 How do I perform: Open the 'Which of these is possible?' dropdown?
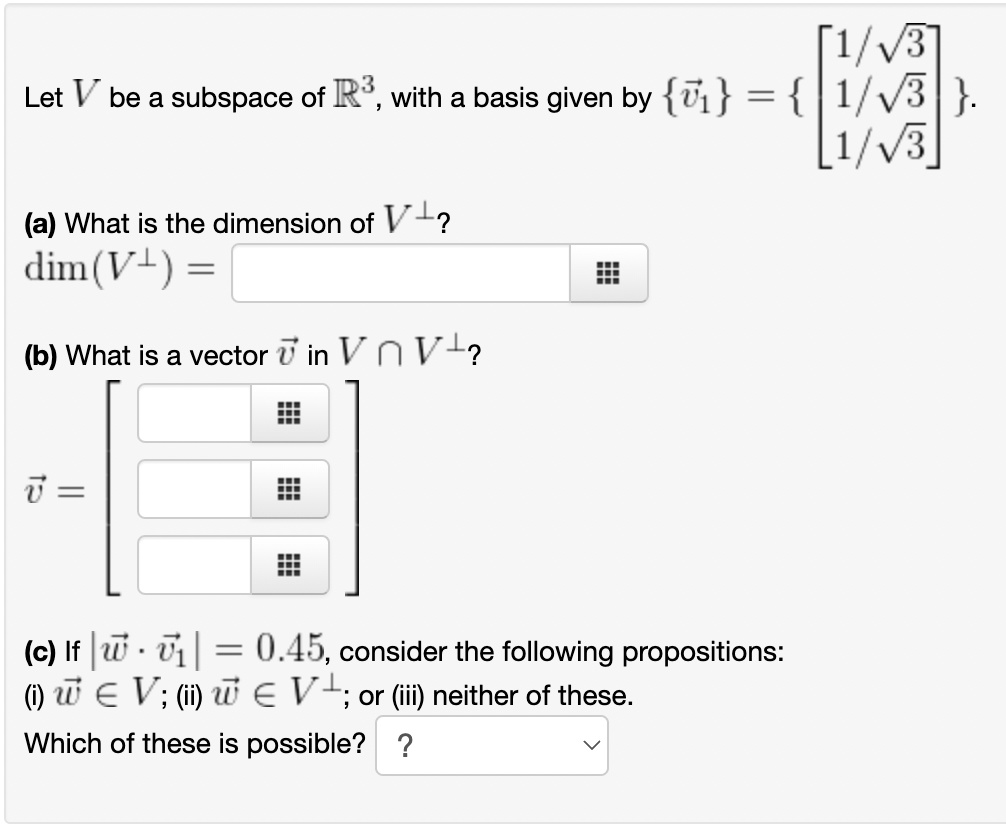(490, 745)
